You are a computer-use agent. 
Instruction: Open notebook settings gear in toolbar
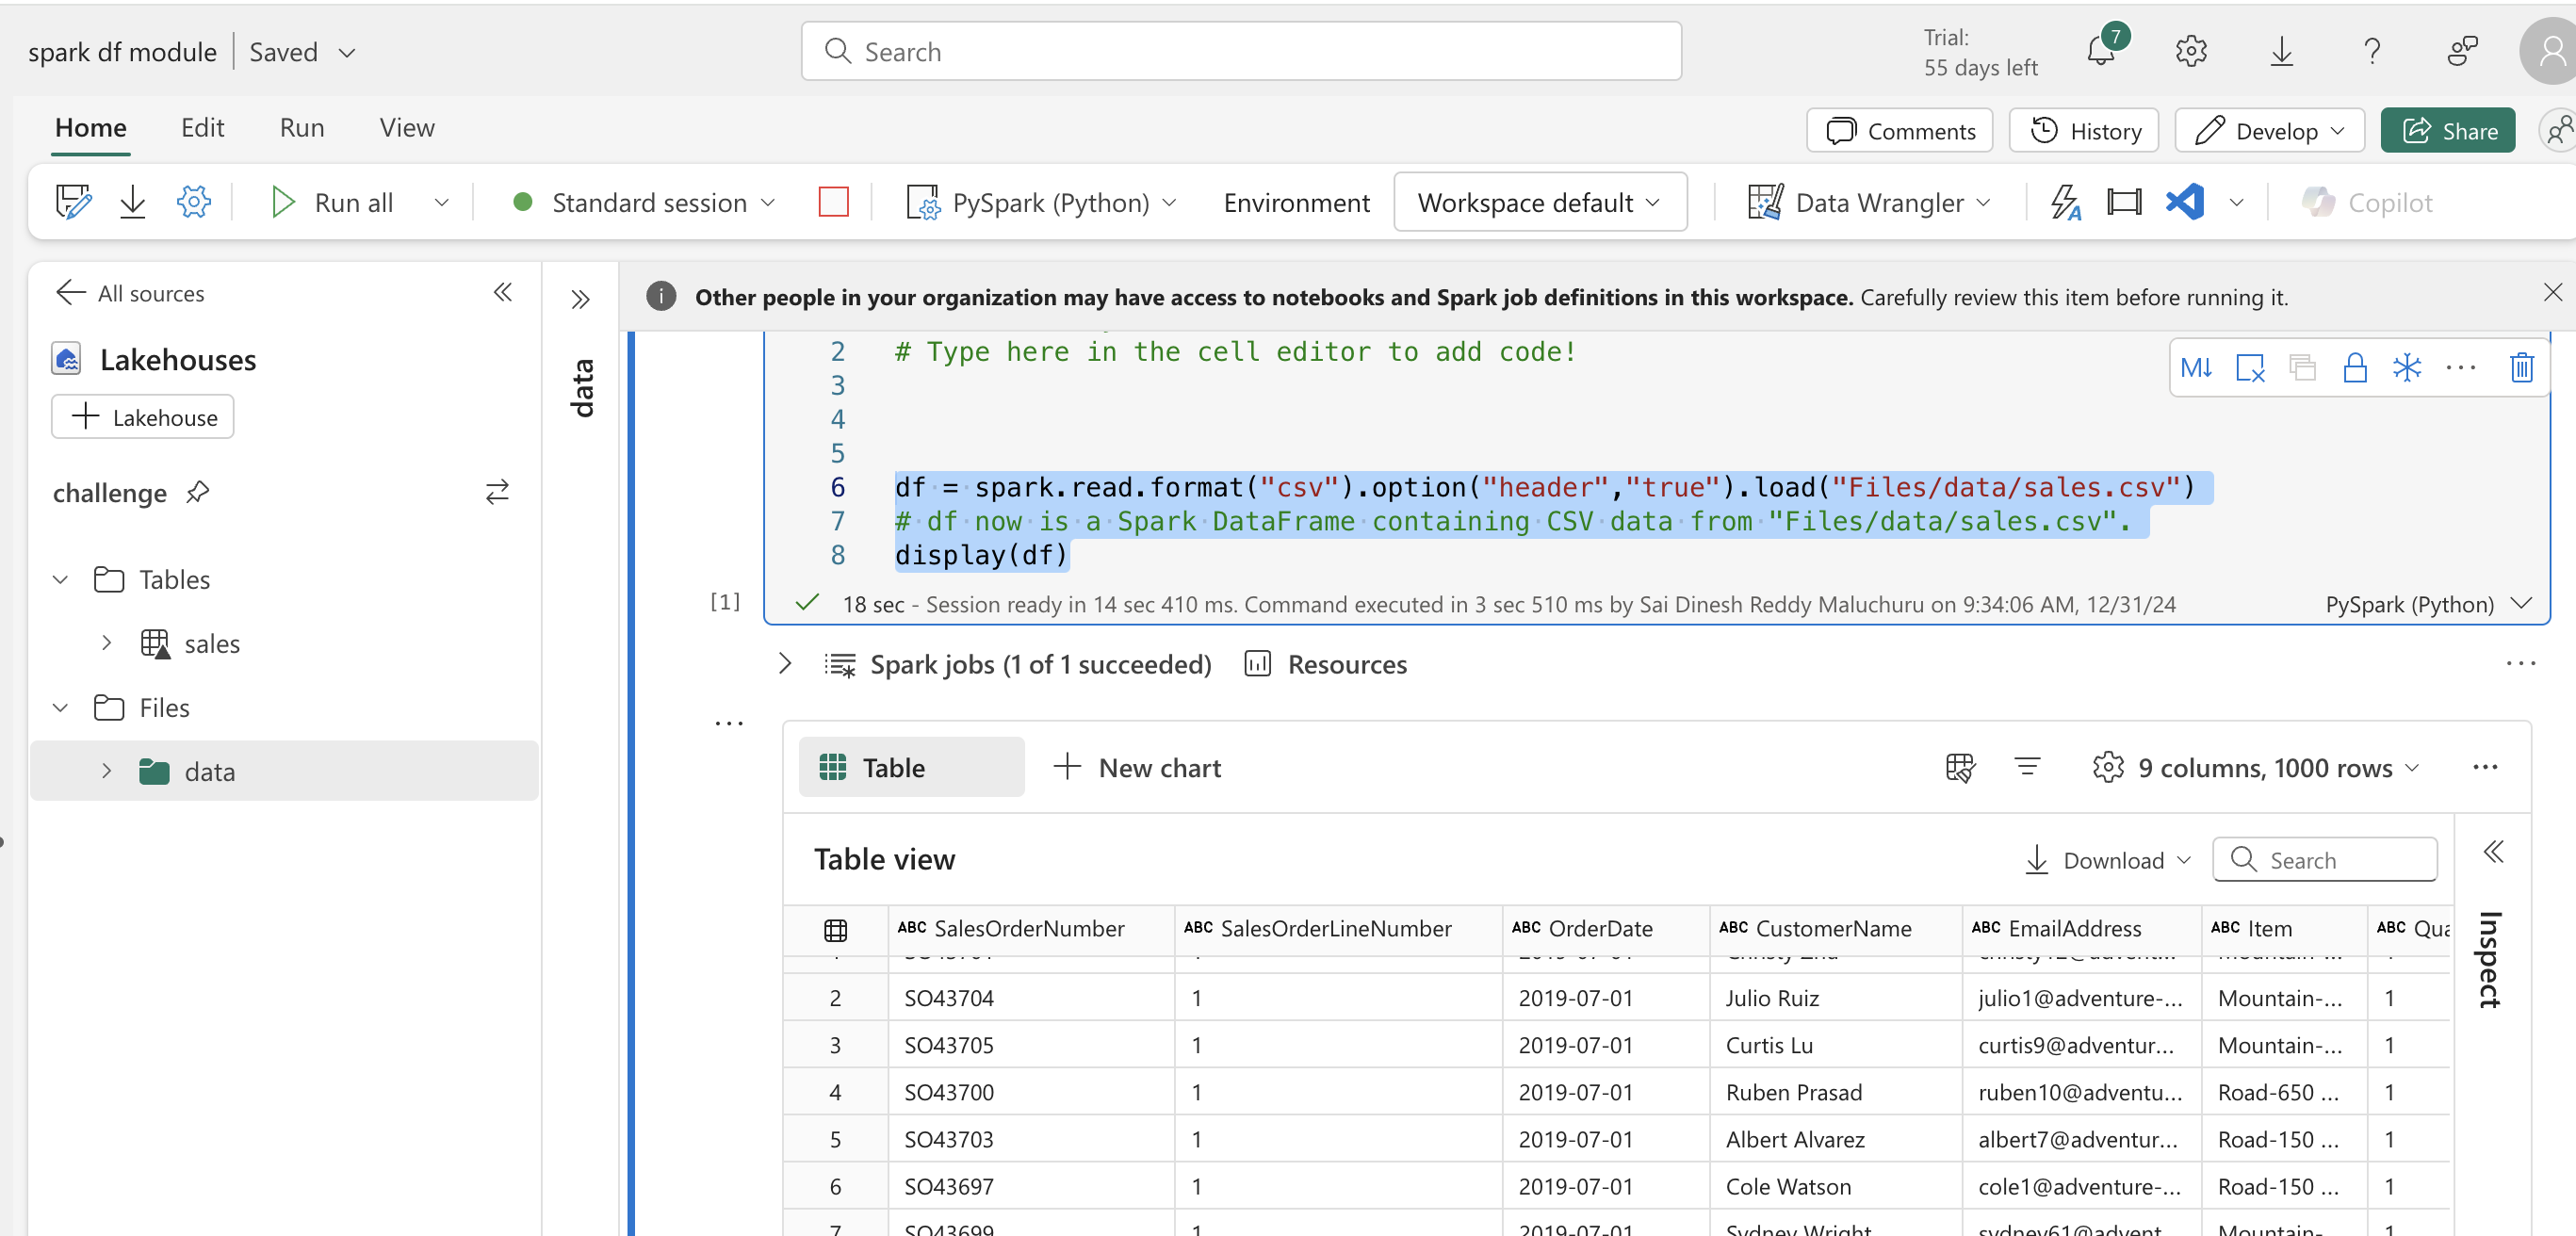point(193,202)
